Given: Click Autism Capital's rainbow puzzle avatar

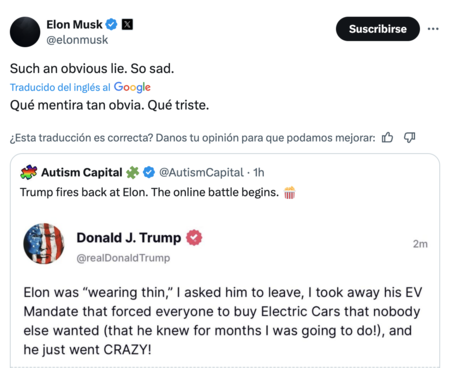Looking at the screenshot, I should [29, 172].
